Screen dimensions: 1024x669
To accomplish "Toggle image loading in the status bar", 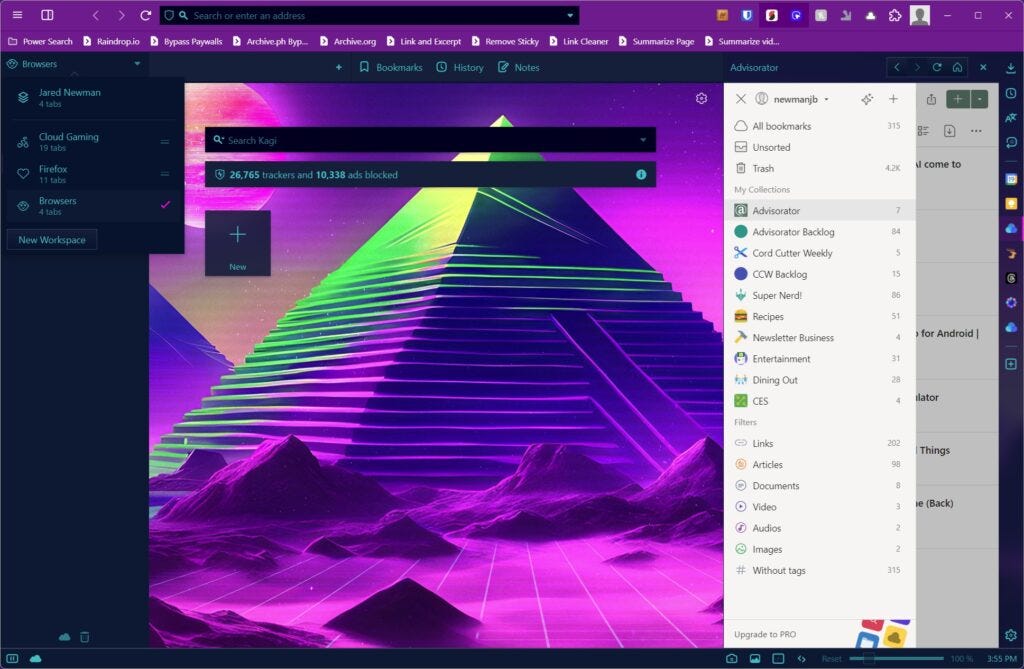I will (756, 658).
